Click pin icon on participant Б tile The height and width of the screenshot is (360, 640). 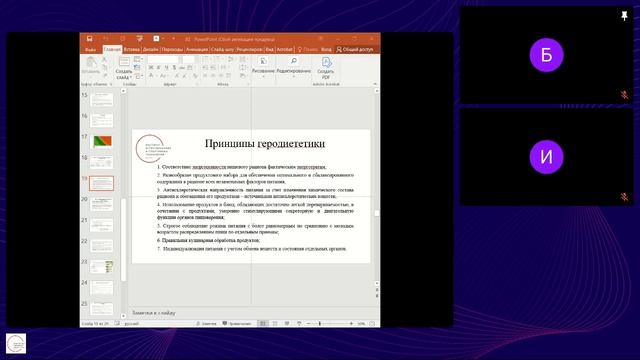624,16
